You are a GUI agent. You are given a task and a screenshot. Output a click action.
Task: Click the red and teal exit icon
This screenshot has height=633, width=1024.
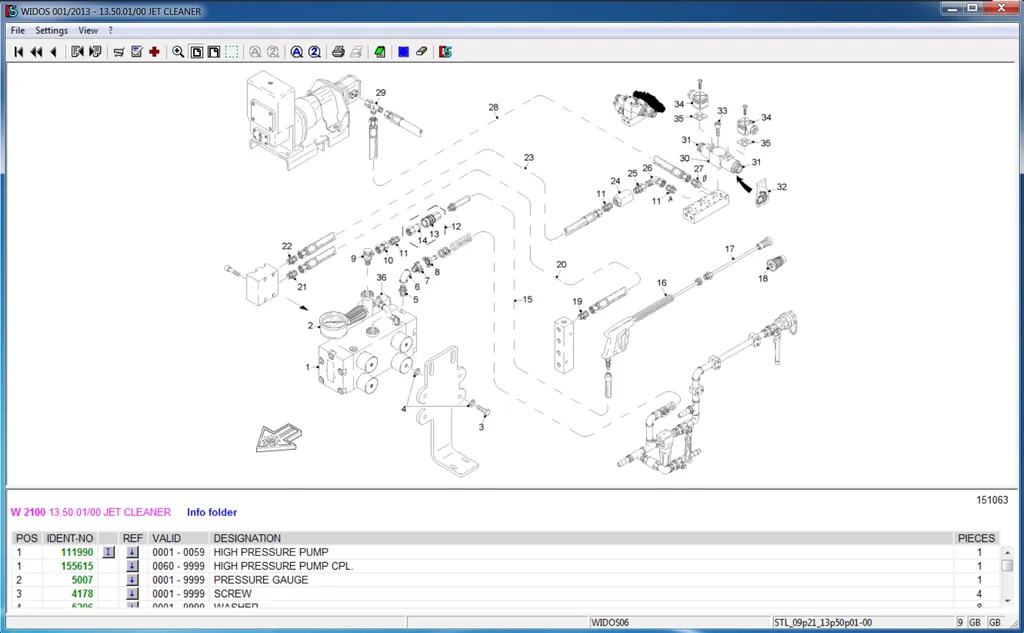tap(445, 52)
